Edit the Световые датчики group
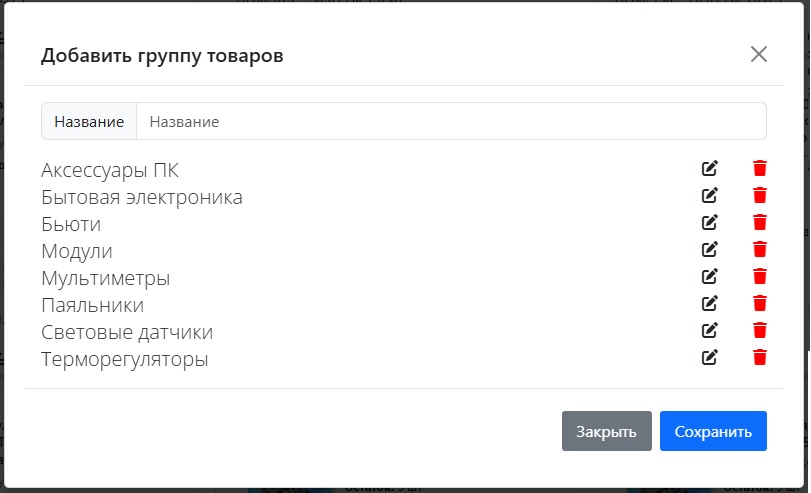The width and height of the screenshot is (811, 493). pyautogui.click(x=710, y=330)
